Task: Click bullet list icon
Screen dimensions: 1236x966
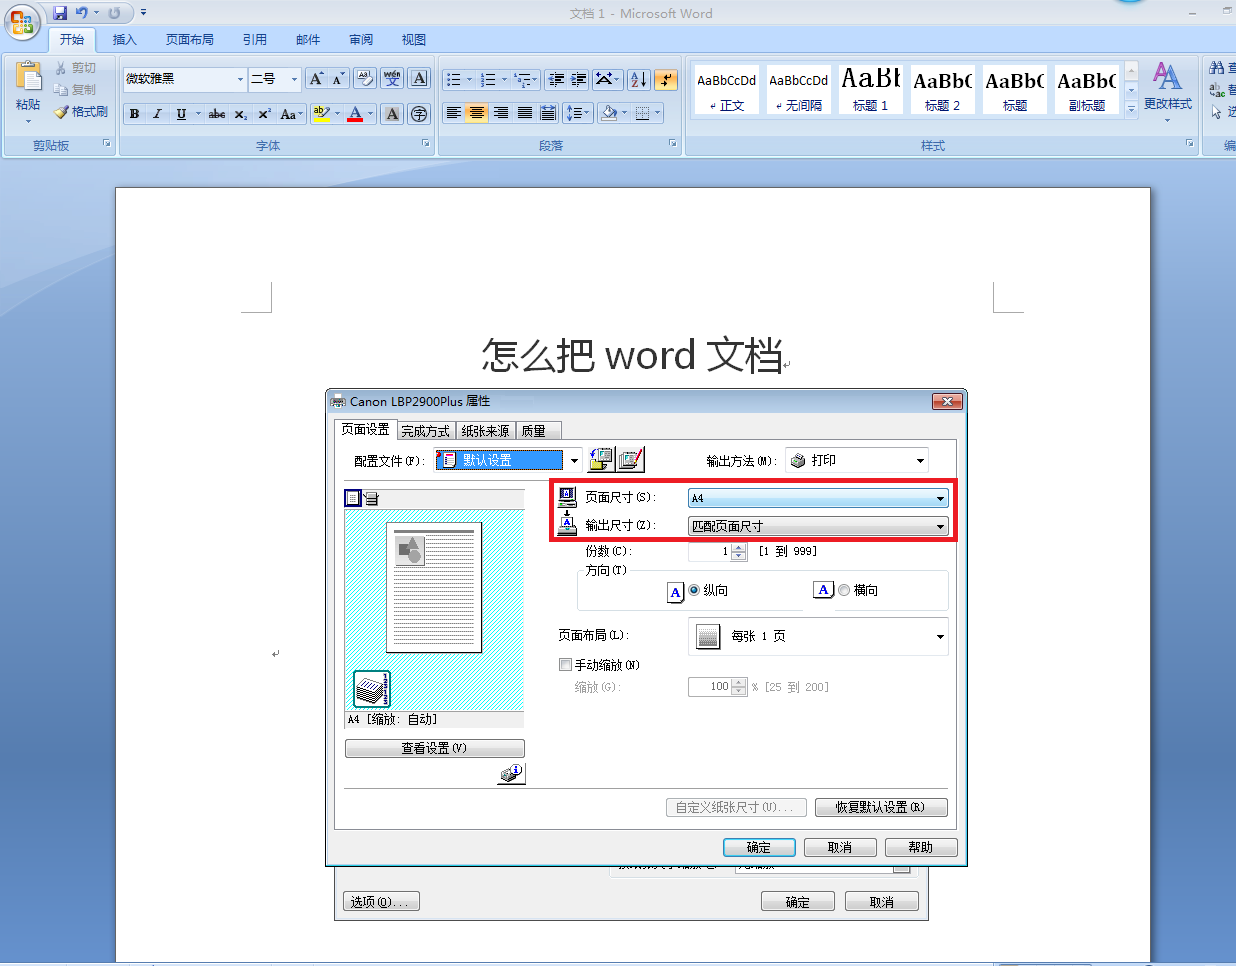Action: pyautogui.click(x=454, y=80)
